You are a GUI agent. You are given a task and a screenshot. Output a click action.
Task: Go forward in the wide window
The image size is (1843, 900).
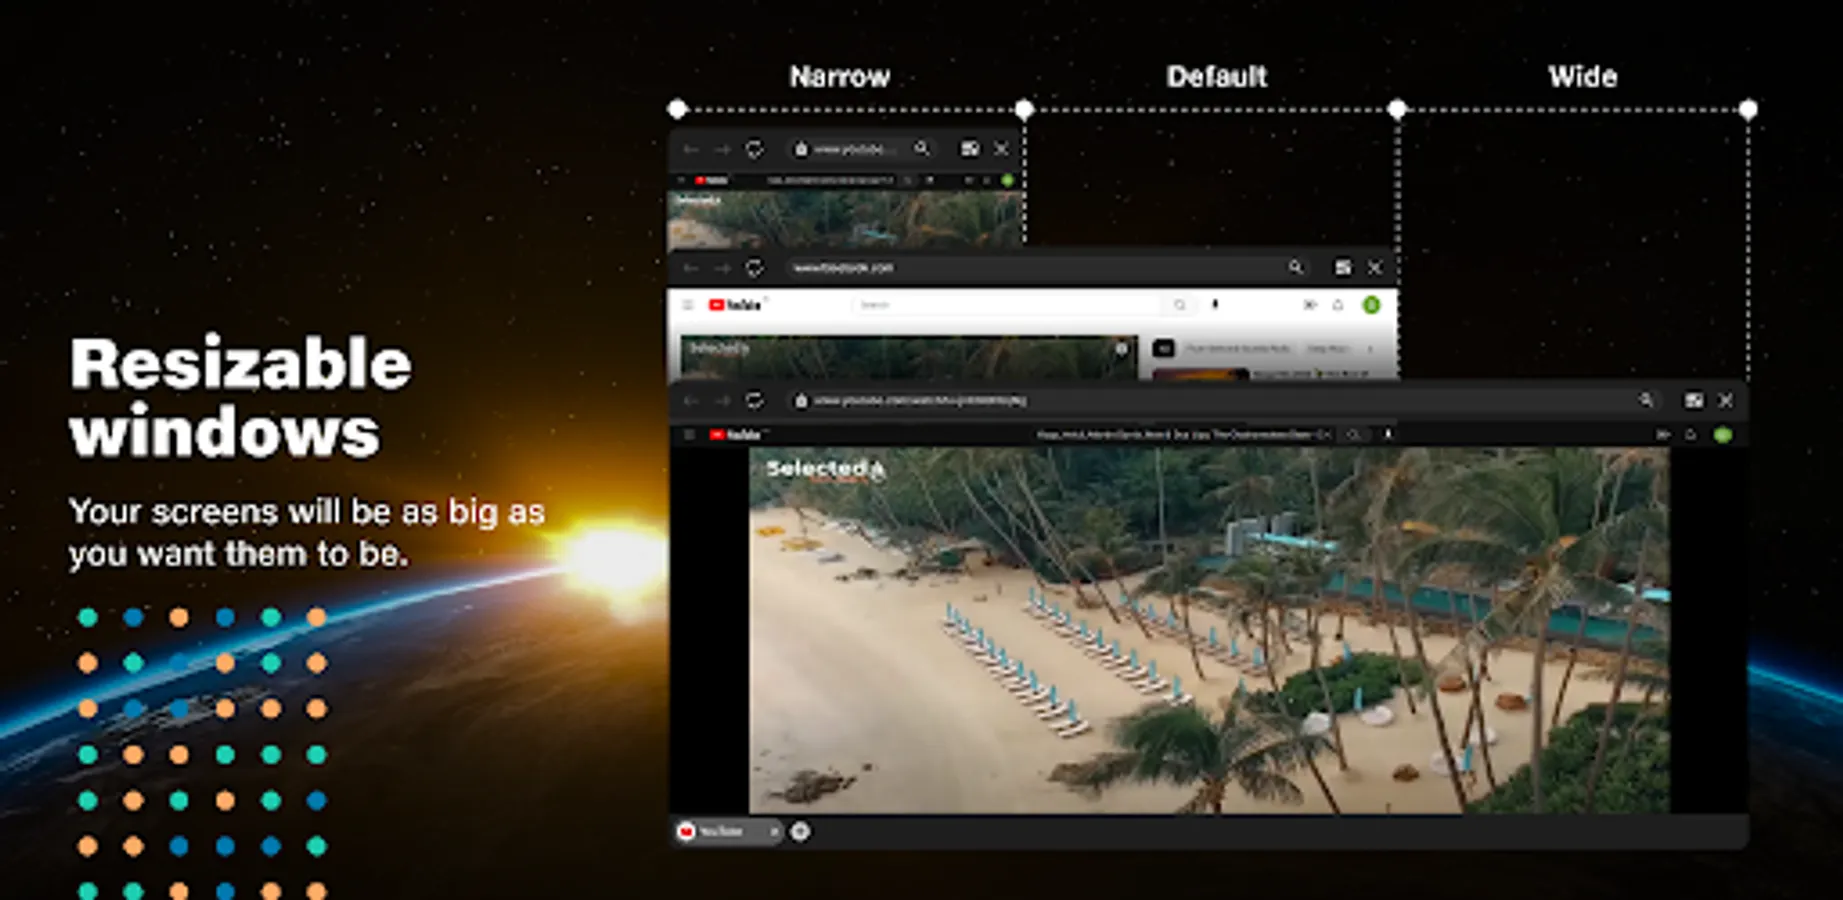[722, 400]
